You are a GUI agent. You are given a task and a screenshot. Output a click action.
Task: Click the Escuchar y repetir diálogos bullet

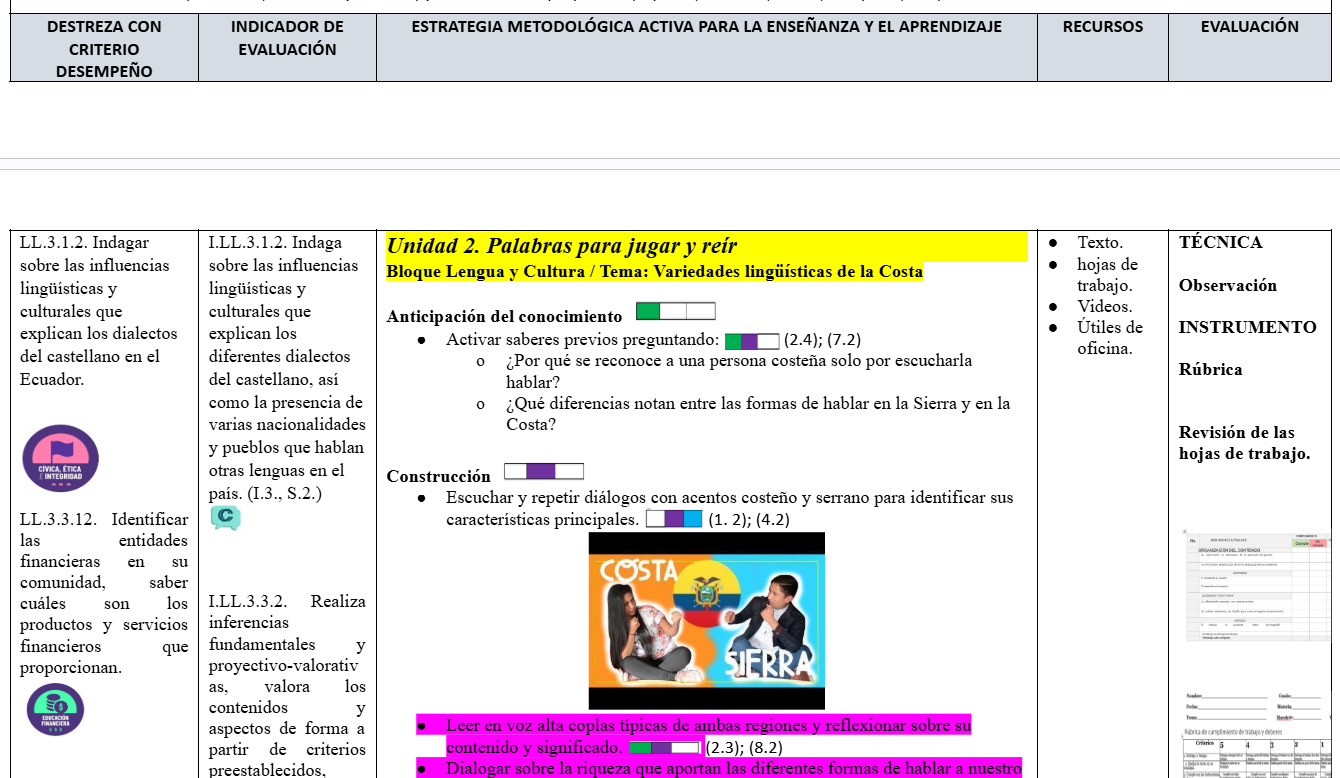pyautogui.click(x=730, y=508)
